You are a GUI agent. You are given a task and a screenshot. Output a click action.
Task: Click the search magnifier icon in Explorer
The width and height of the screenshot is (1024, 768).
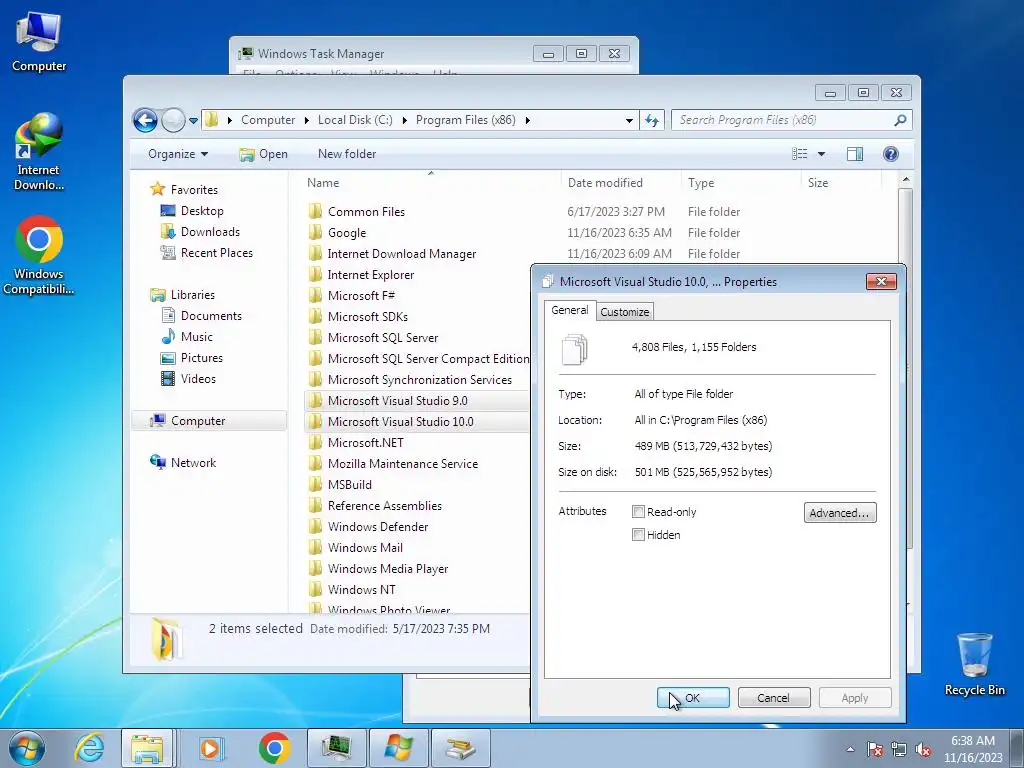click(900, 120)
